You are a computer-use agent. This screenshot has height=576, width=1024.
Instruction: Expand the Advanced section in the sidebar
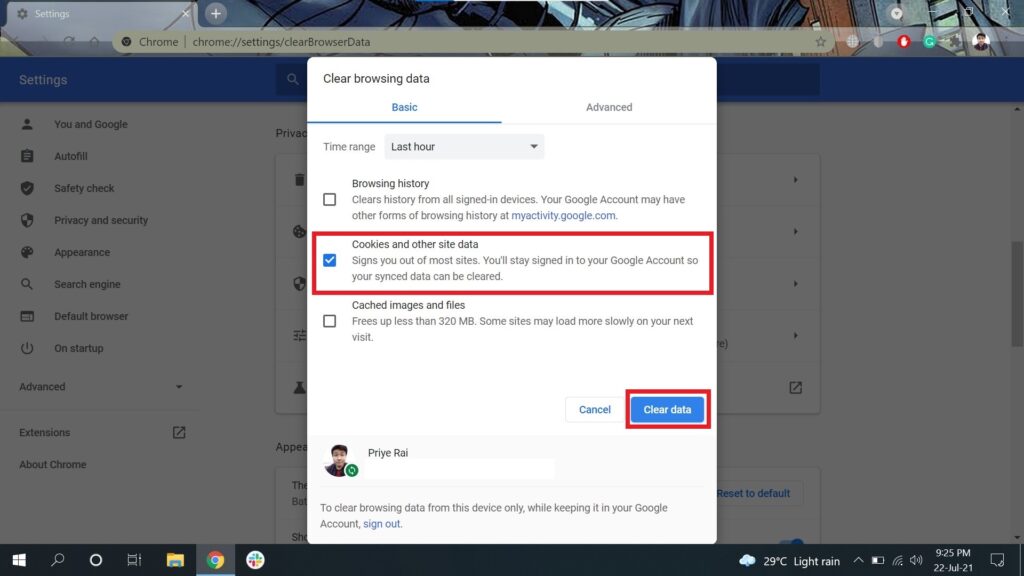point(100,387)
